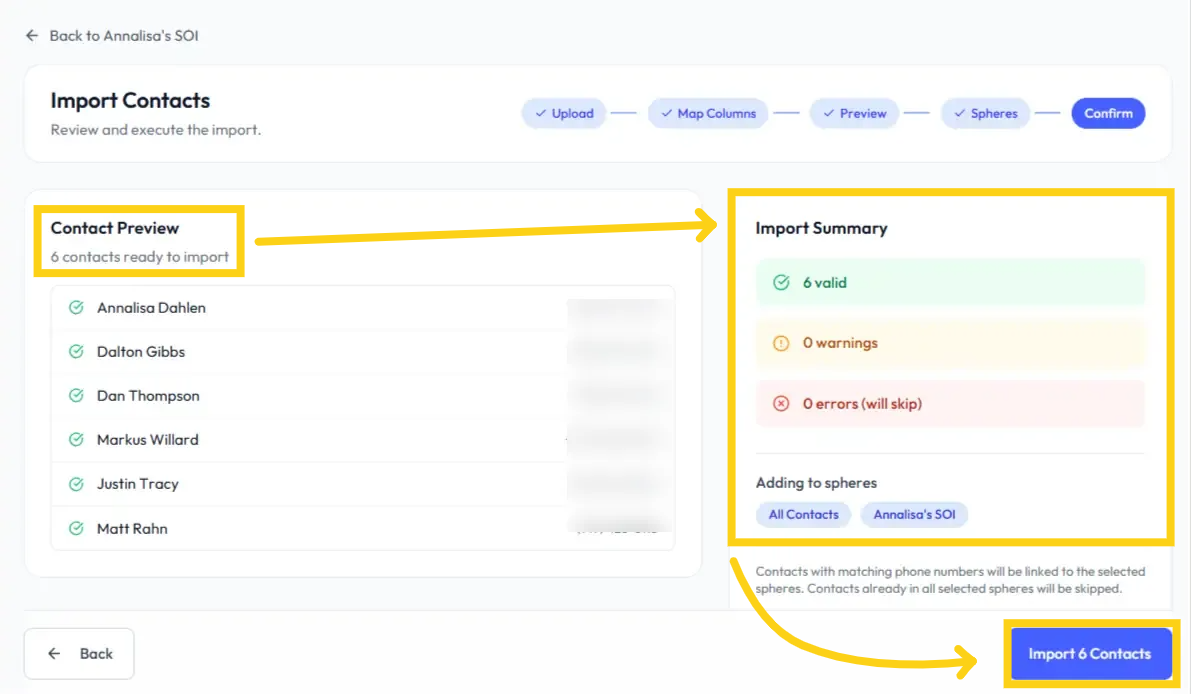Click the green valid checkmark icon in Import Summary

[x=782, y=283]
